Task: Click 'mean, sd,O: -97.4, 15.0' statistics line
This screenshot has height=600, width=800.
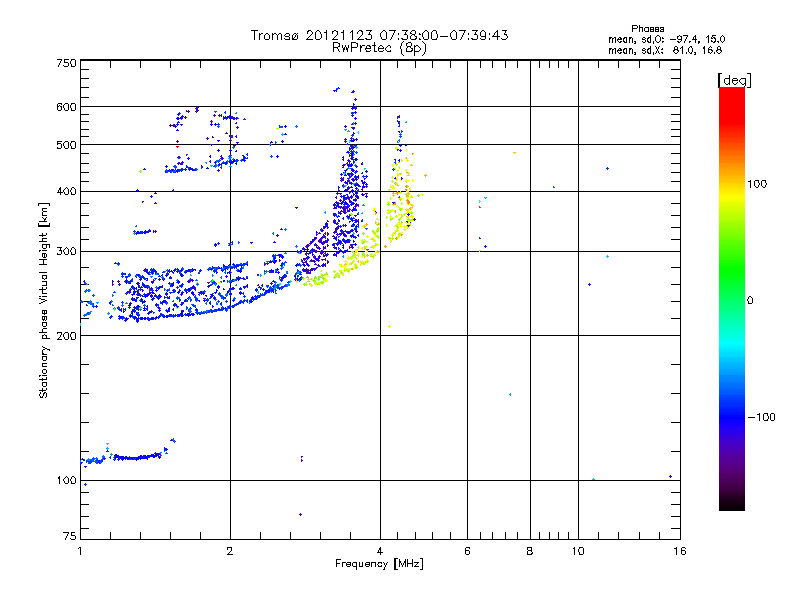Action: pyautogui.click(x=666, y=39)
